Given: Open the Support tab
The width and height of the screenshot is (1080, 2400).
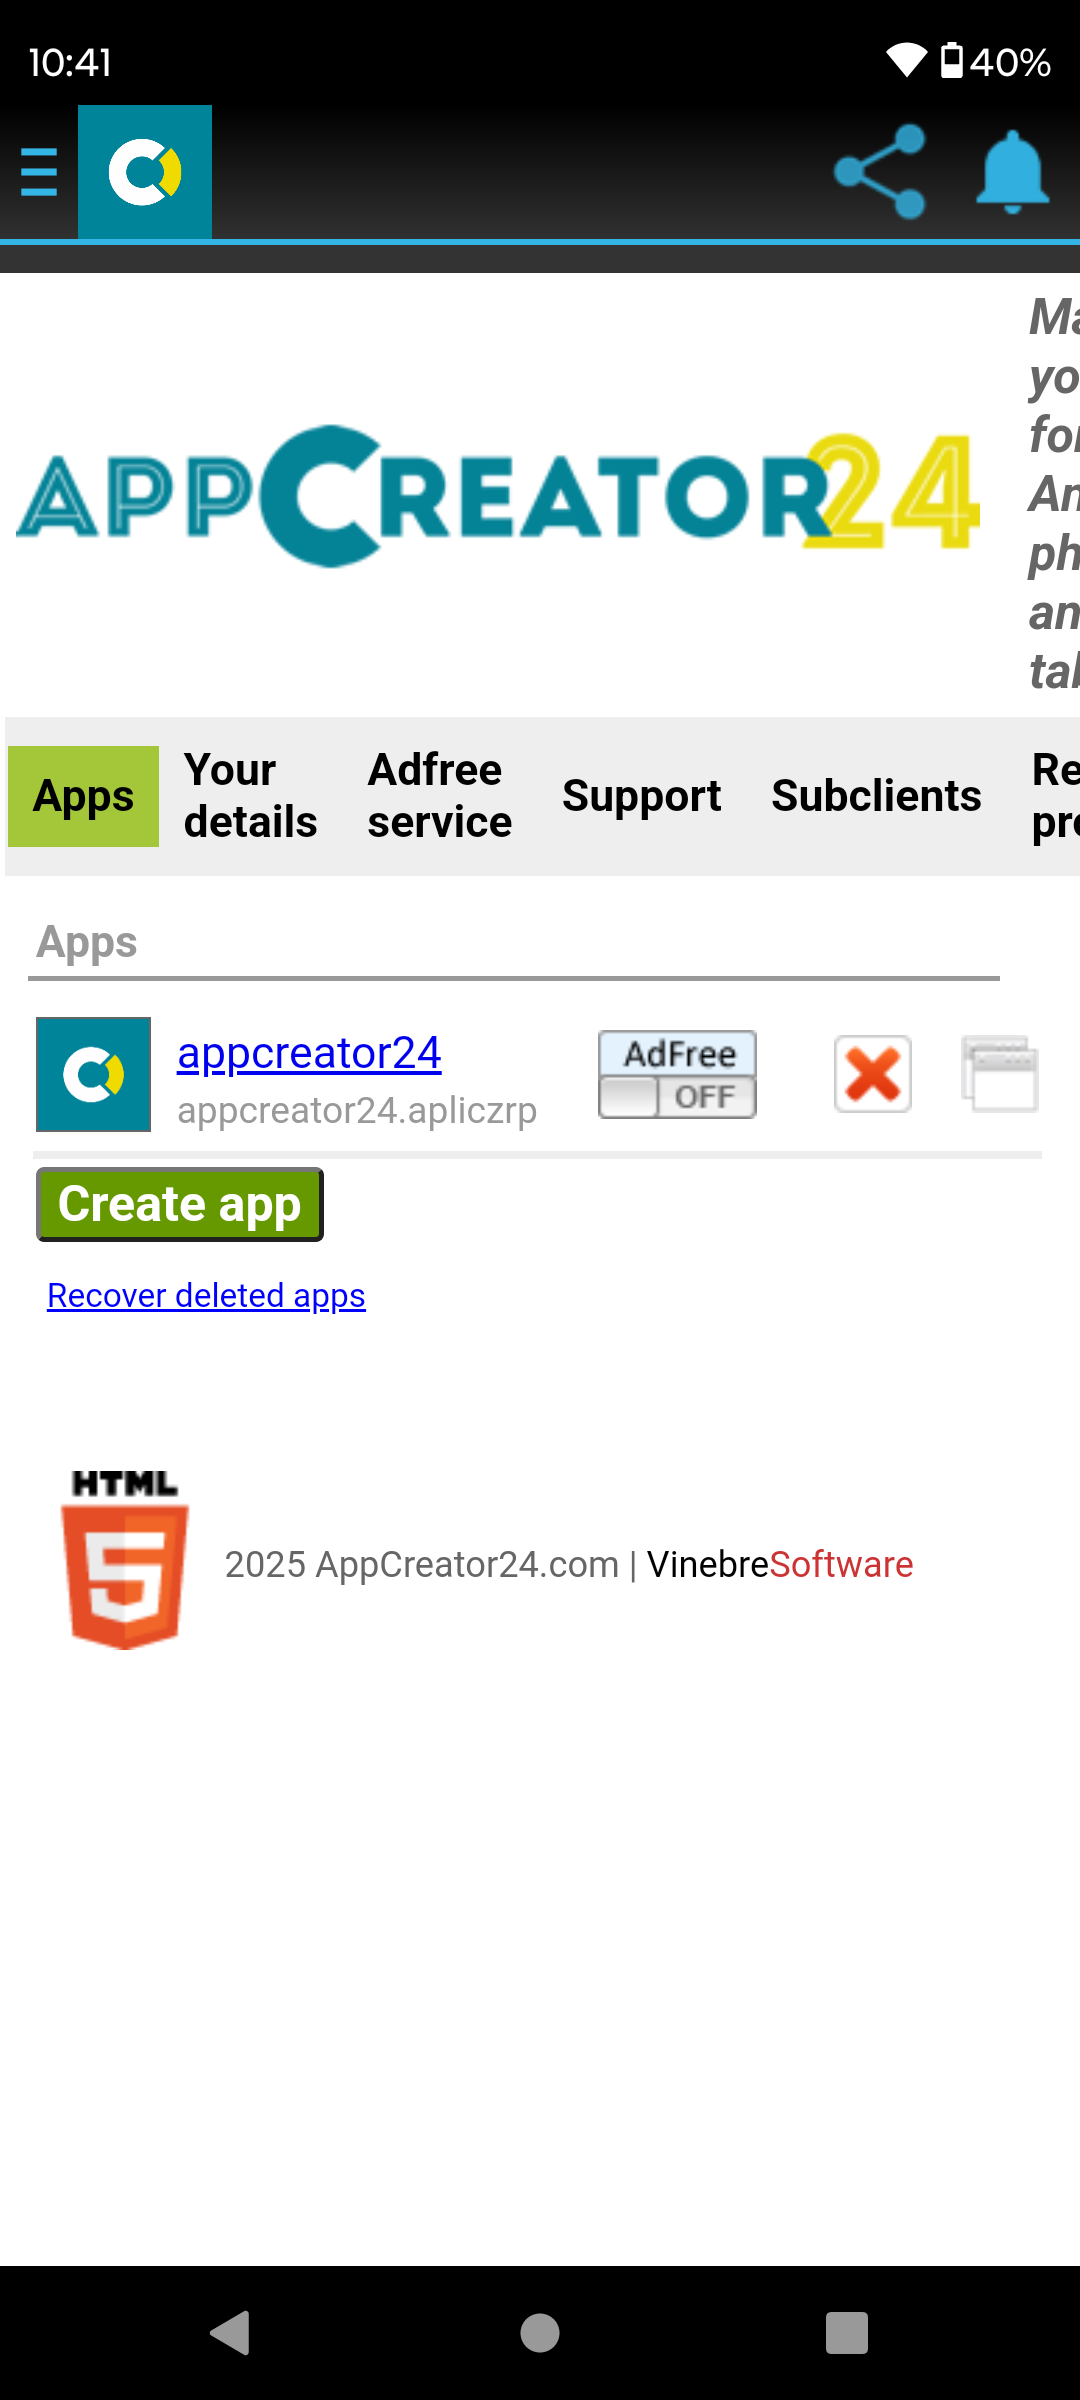Looking at the screenshot, I should coord(641,796).
